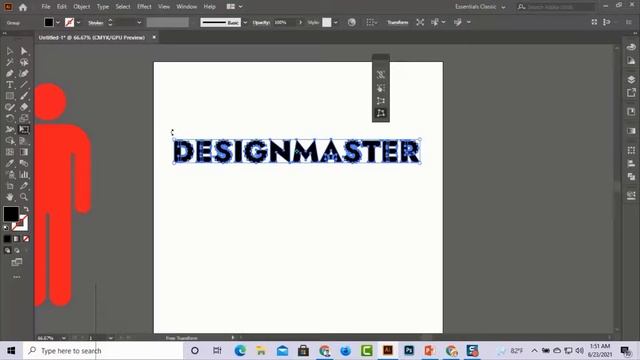Change the screen mode
This screenshot has height=360, width=640.
[x=17, y=262]
